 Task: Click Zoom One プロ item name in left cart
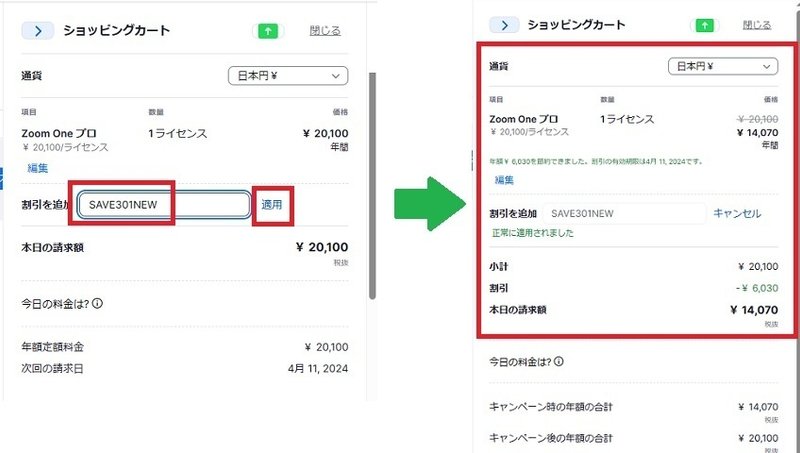pos(59,134)
